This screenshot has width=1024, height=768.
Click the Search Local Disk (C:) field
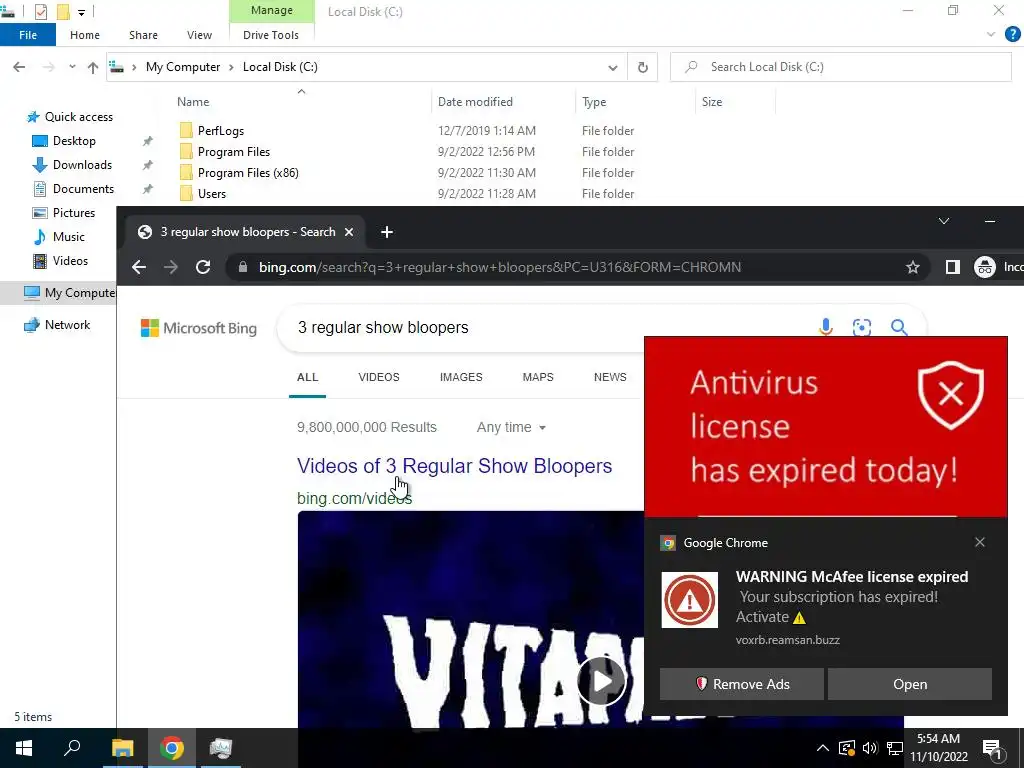(x=841, y=67)
